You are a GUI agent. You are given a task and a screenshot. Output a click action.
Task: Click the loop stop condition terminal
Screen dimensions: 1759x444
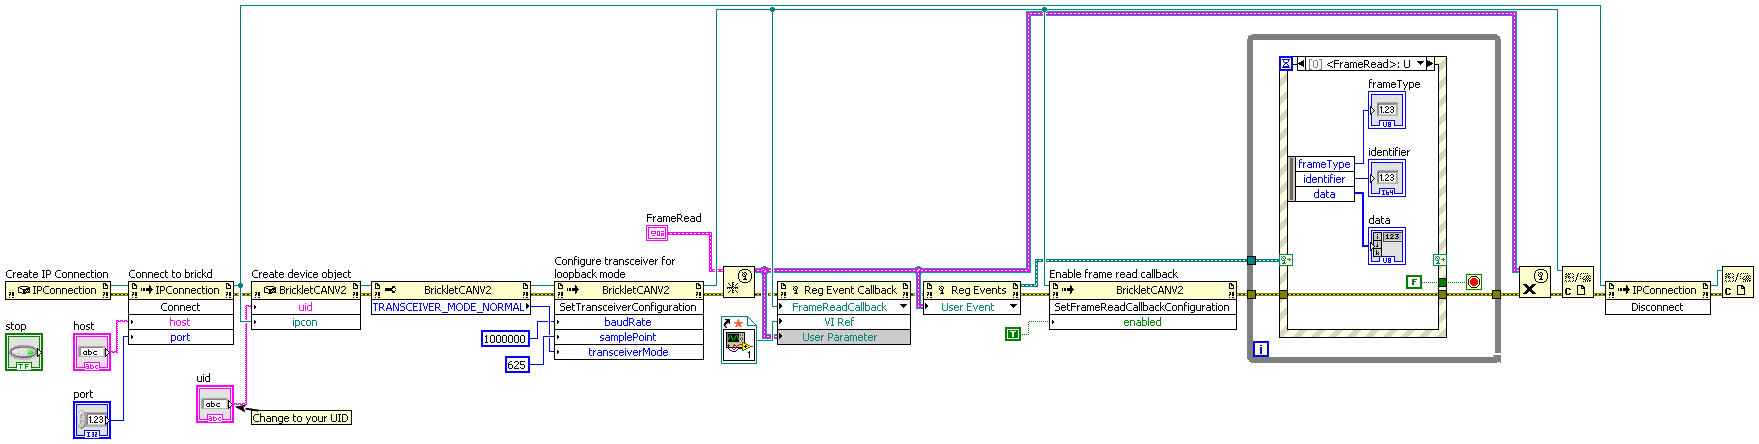(x=1473, y=282)
